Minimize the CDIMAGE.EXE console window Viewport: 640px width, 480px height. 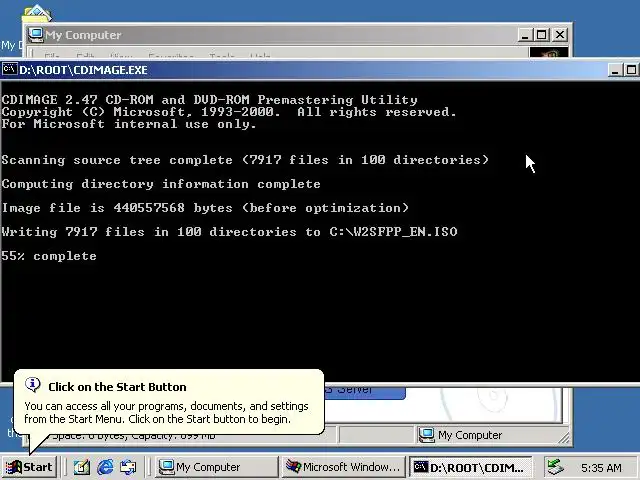[615, 70]
